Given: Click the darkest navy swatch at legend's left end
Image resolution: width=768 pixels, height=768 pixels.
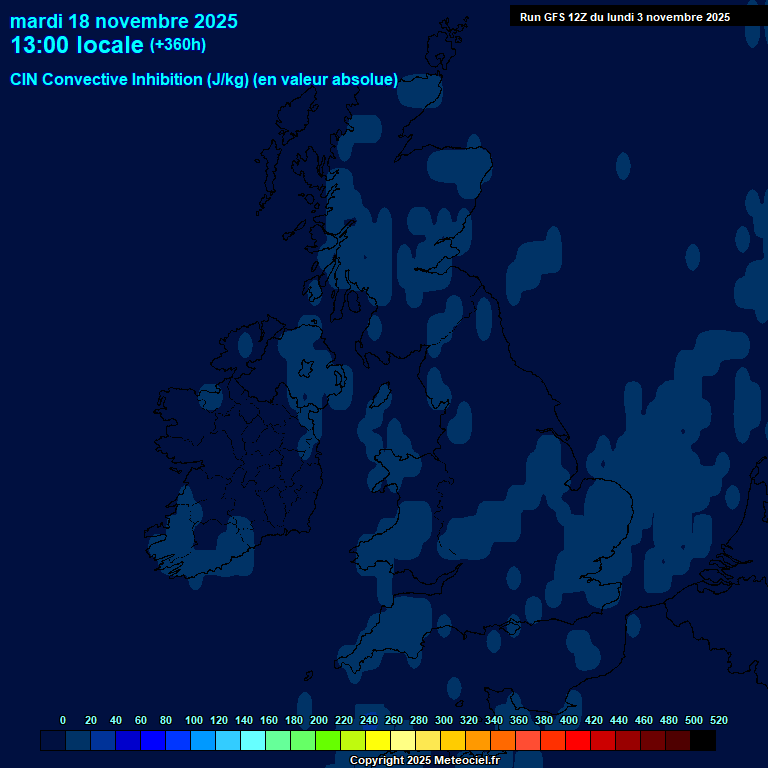Looking at the screenshot, I should pos(53,741).
